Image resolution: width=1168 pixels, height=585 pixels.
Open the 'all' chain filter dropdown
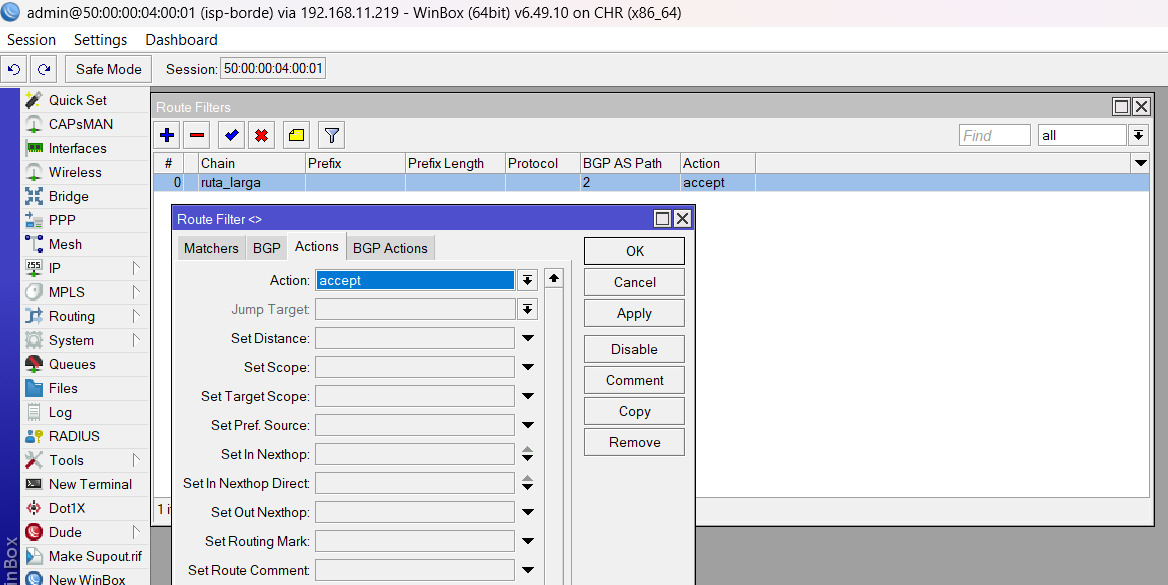[1137, 135]
